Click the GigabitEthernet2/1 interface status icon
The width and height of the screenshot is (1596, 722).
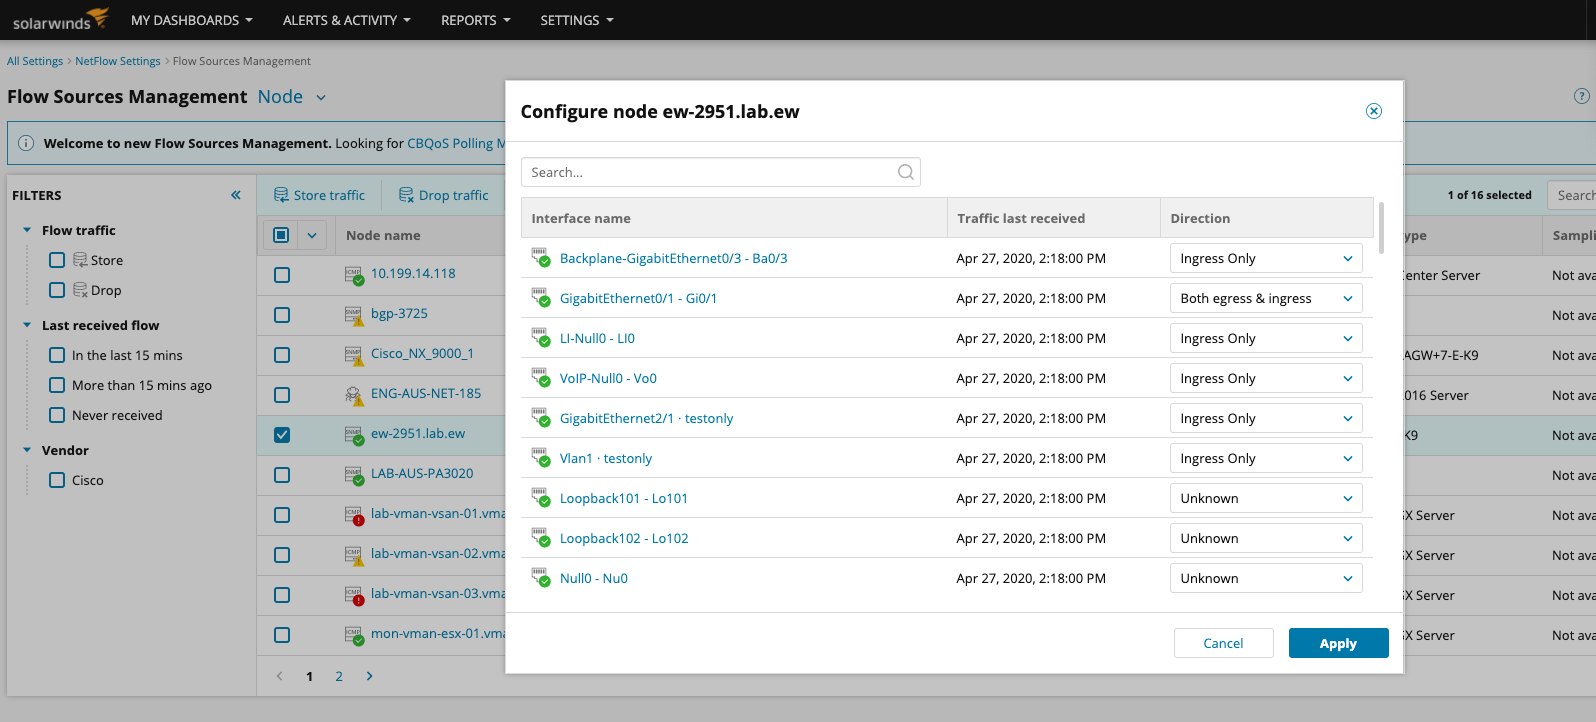(x=541, y=417)
